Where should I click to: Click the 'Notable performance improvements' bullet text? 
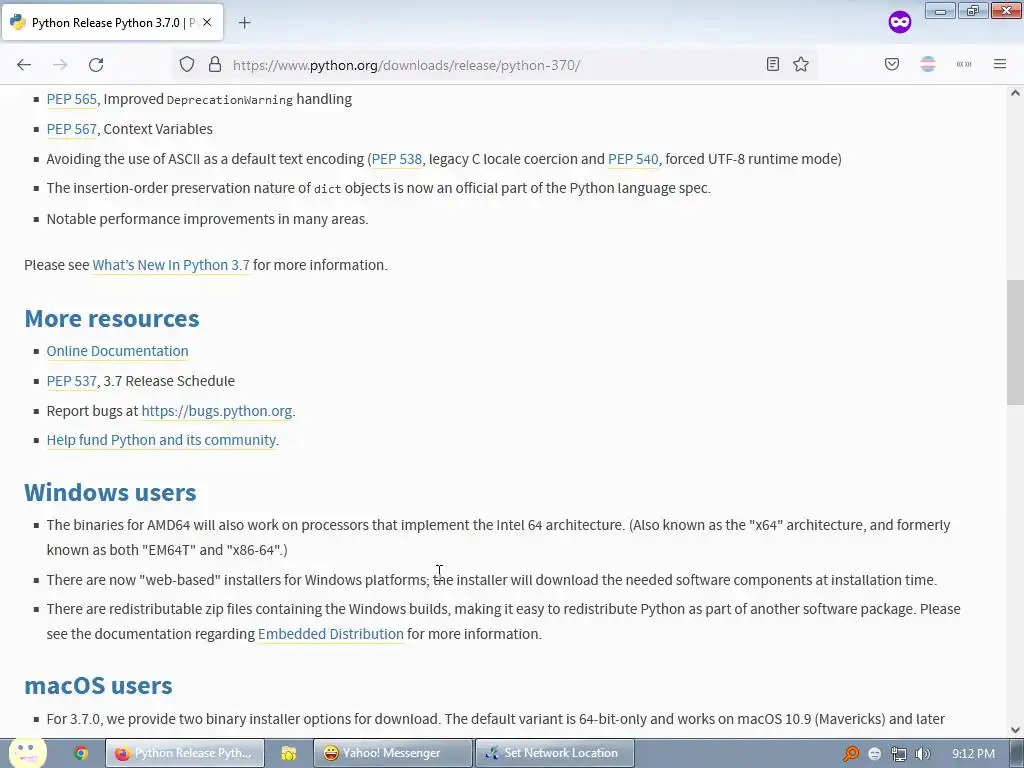pos(208,219)
